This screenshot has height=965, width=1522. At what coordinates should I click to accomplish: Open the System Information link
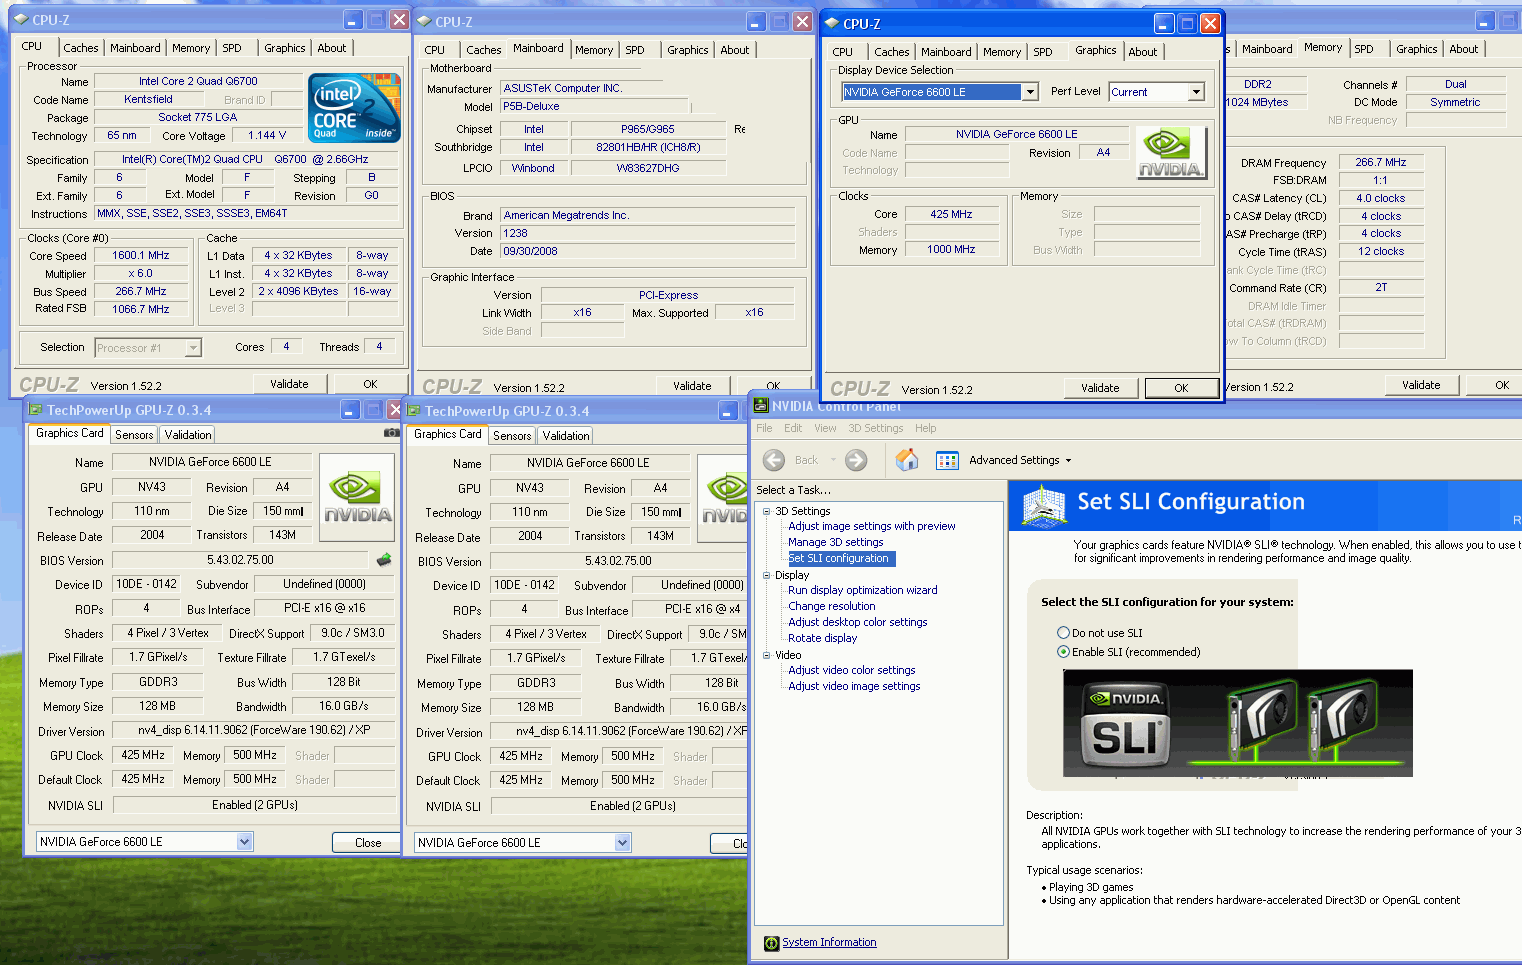[829, 942]
